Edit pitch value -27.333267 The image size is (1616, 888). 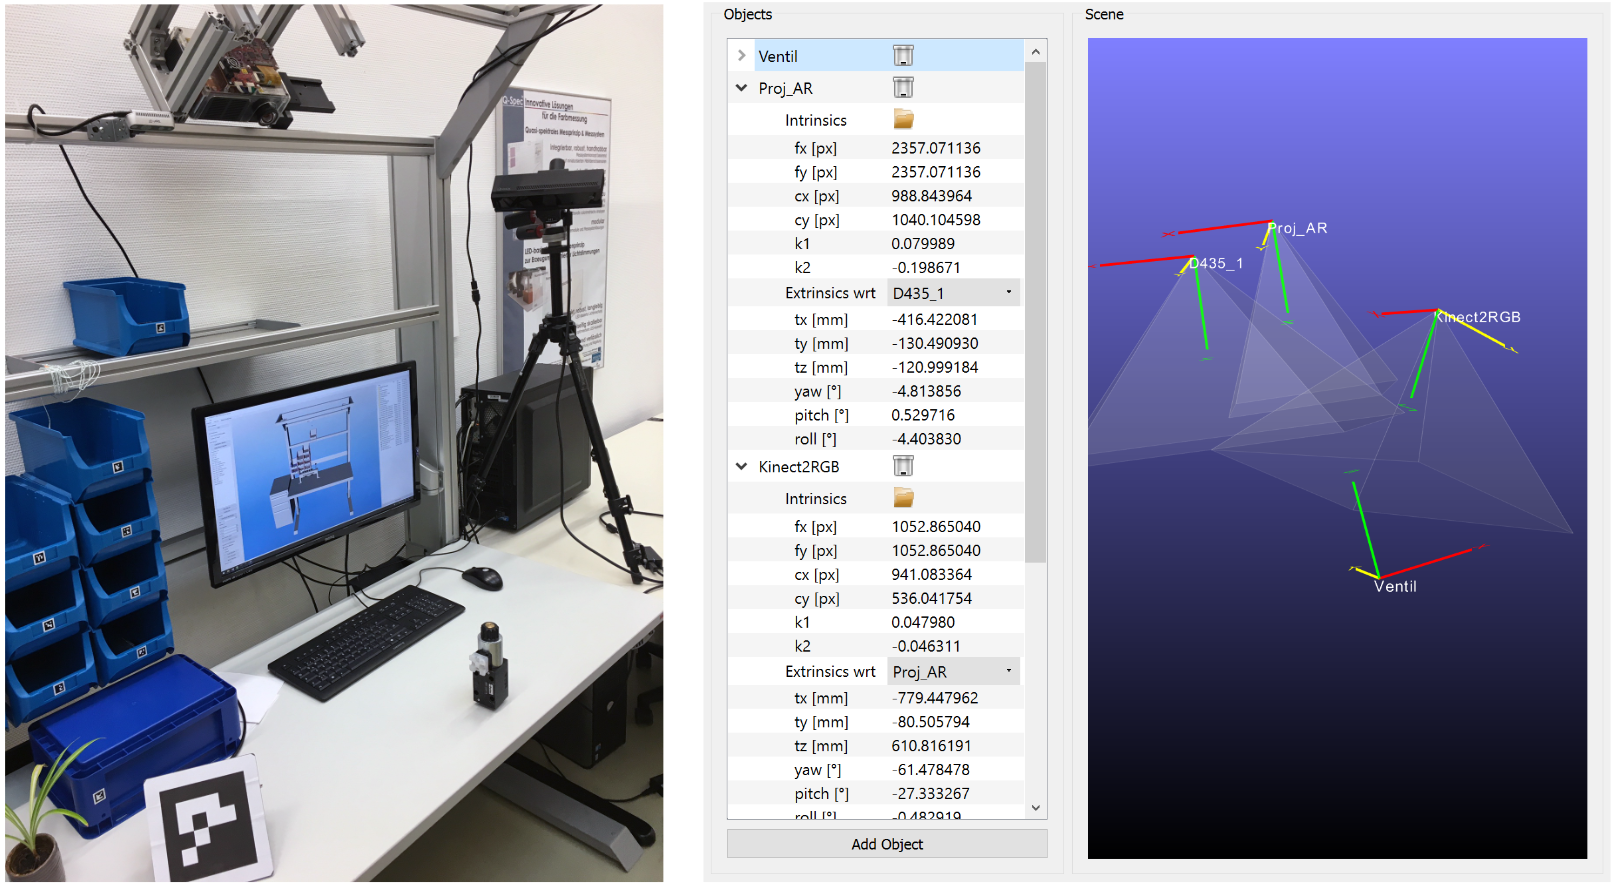pyautogui.click(x=931, y=794)
